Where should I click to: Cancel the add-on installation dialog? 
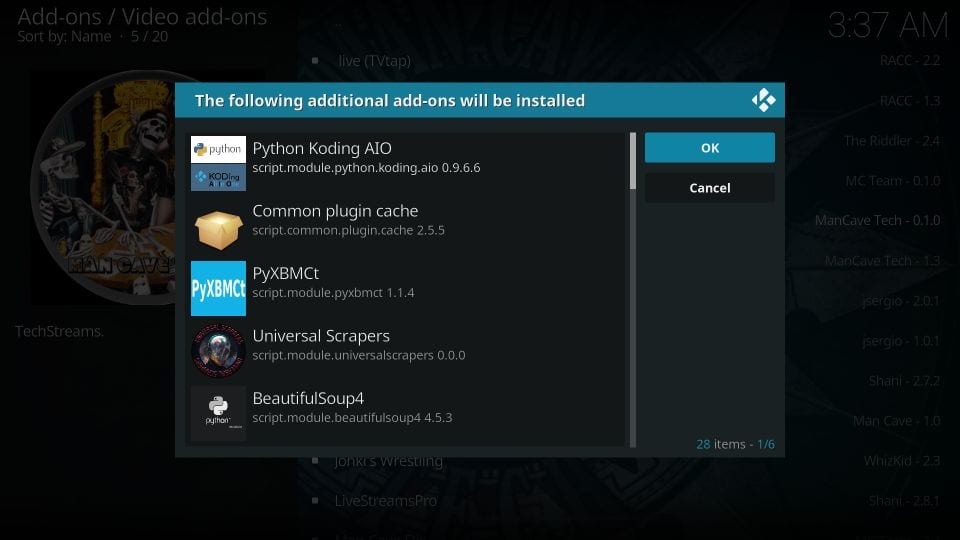coord(710,188)
